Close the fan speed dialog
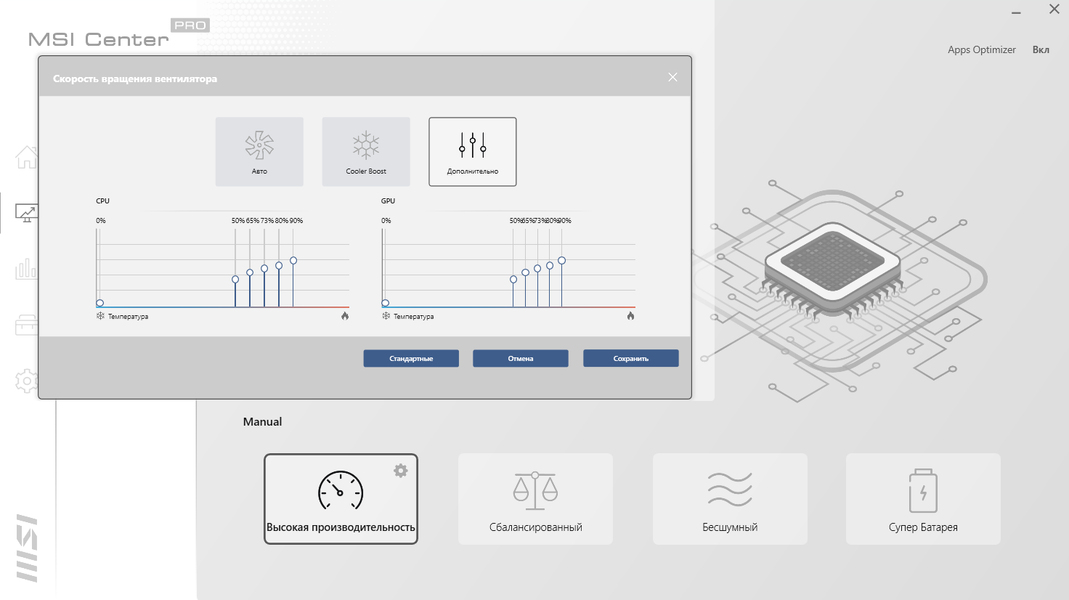 tap(673, 77)
